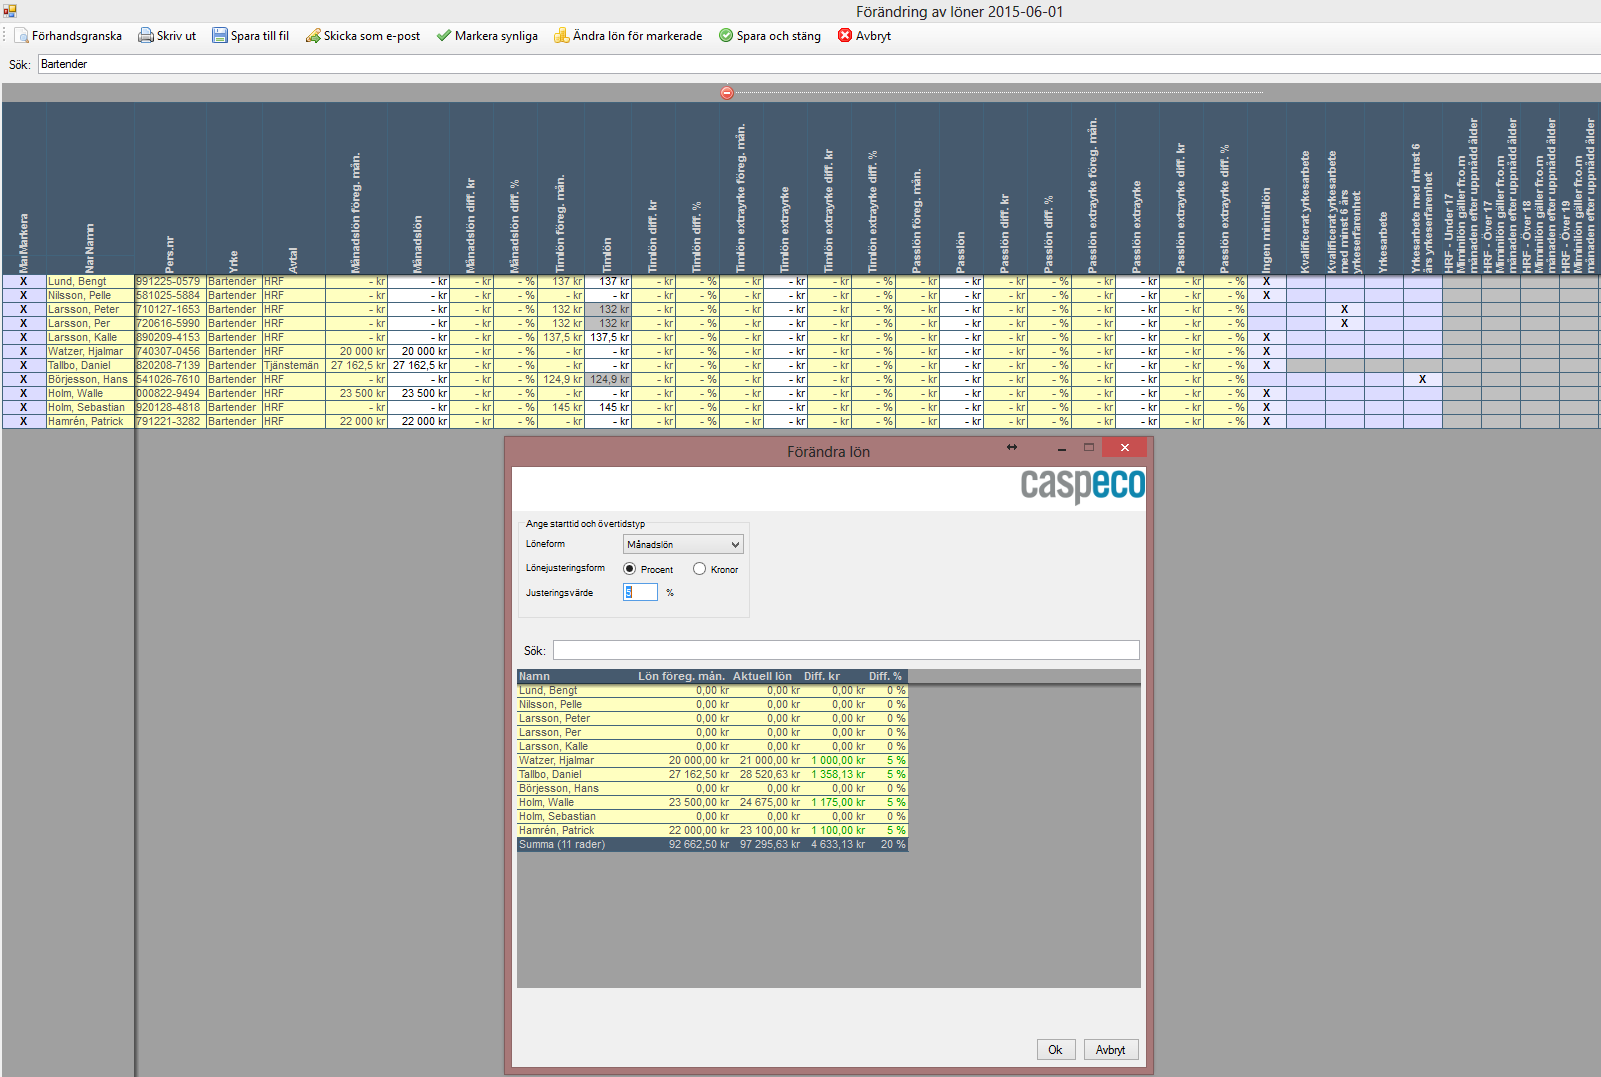Click the Justeringsvärde percent input field
1601x1077 pixels.
click(640, 592)
